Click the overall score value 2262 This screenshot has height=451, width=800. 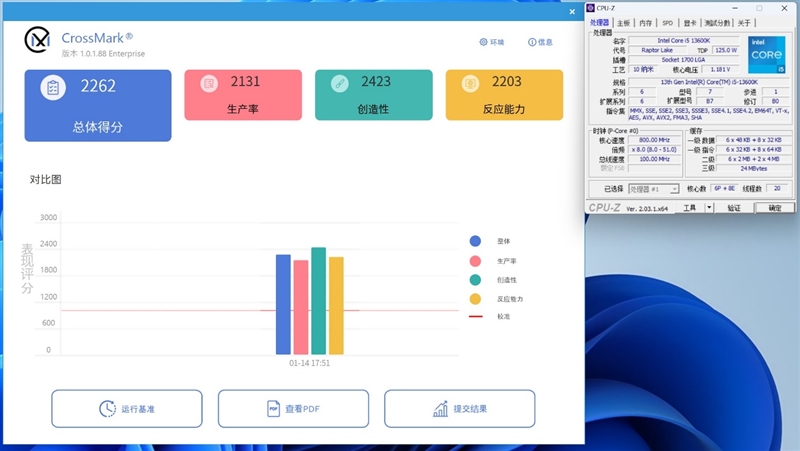[x=98, y=86]
